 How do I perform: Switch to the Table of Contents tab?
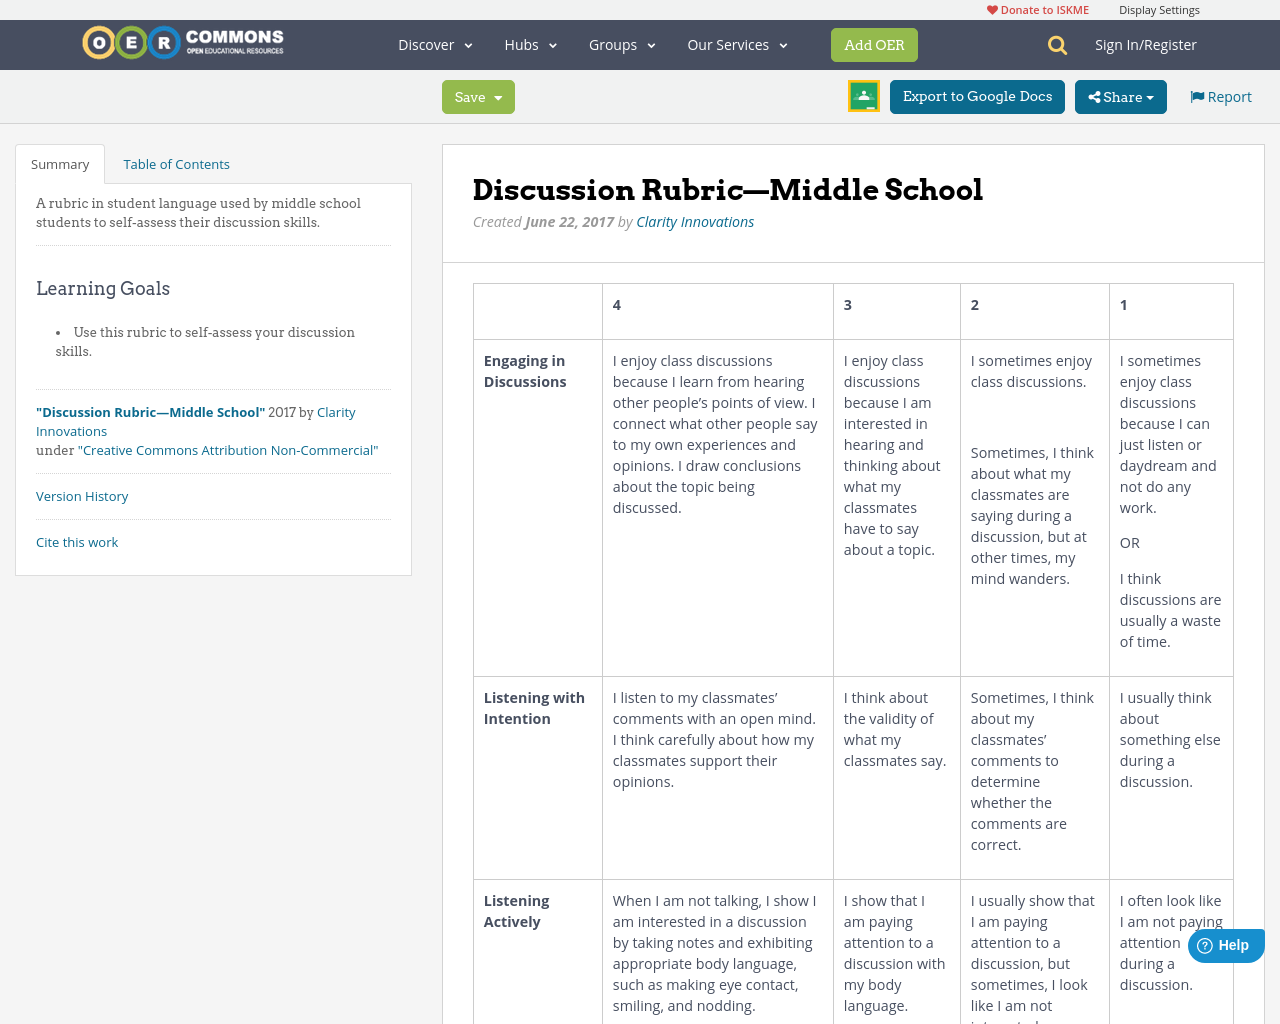click(176, 163)
